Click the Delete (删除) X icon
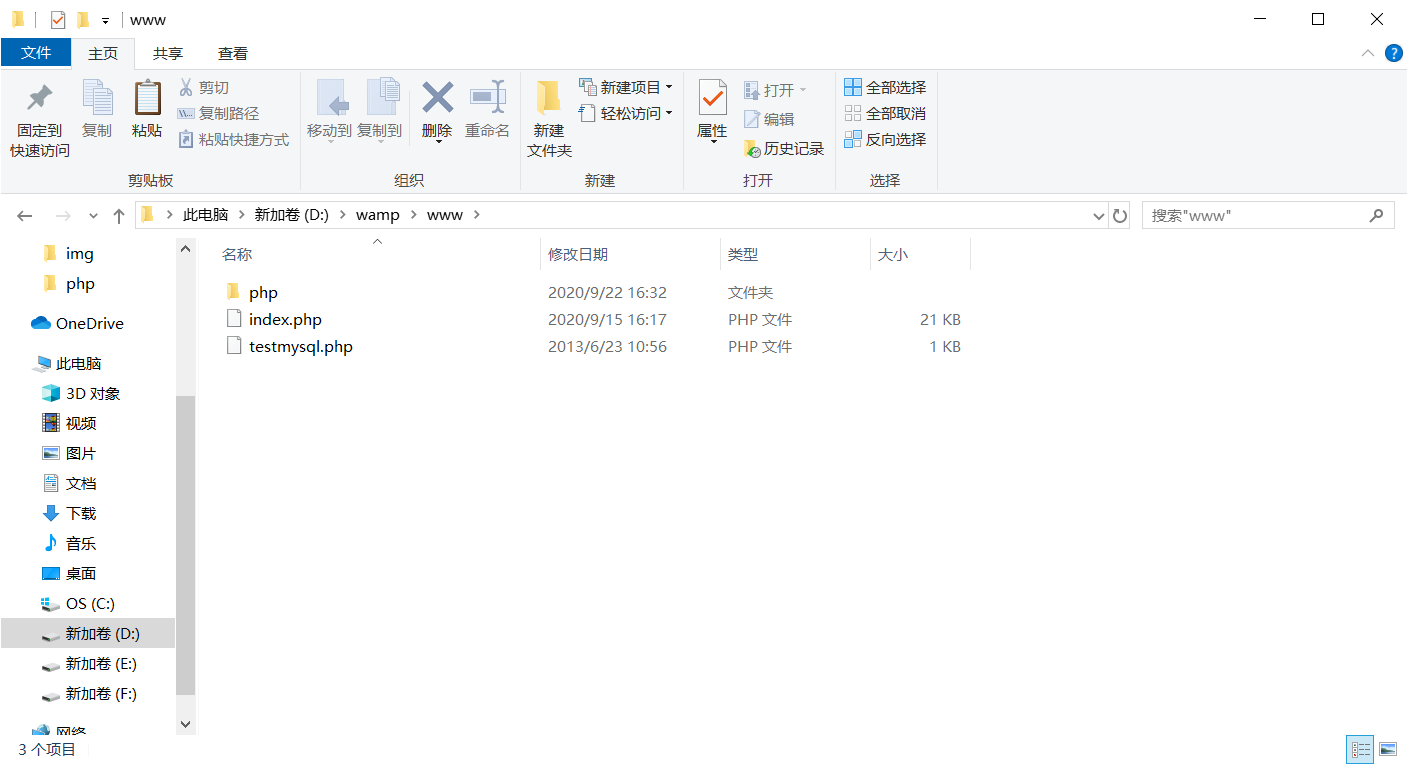1408x765 pixels. tap(437, 98)
